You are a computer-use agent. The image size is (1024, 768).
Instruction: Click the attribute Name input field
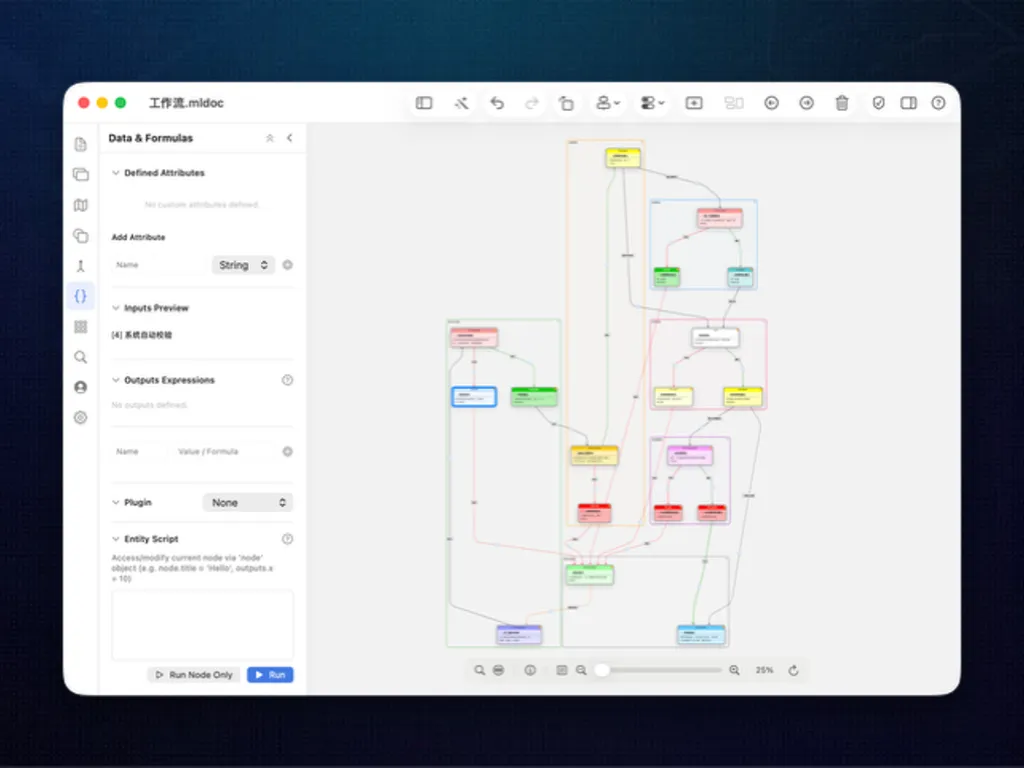click(160, 265)
